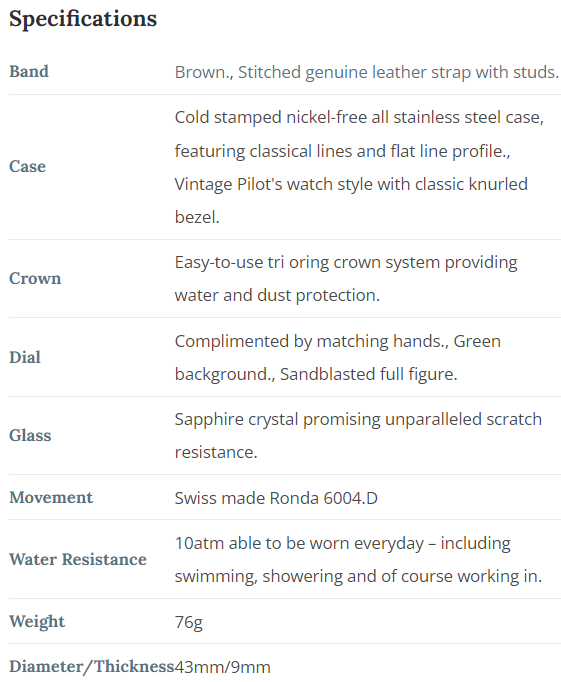Select the Band row label
The height and width of the screenshot is (682, 561).
(29, 71)
